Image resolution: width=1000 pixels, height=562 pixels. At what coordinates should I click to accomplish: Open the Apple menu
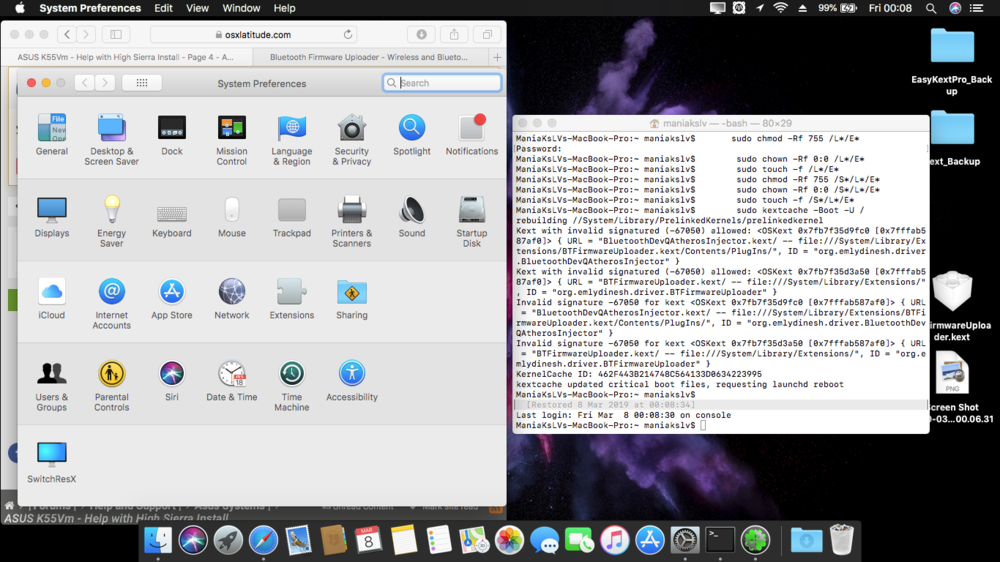tap(20, 8)
